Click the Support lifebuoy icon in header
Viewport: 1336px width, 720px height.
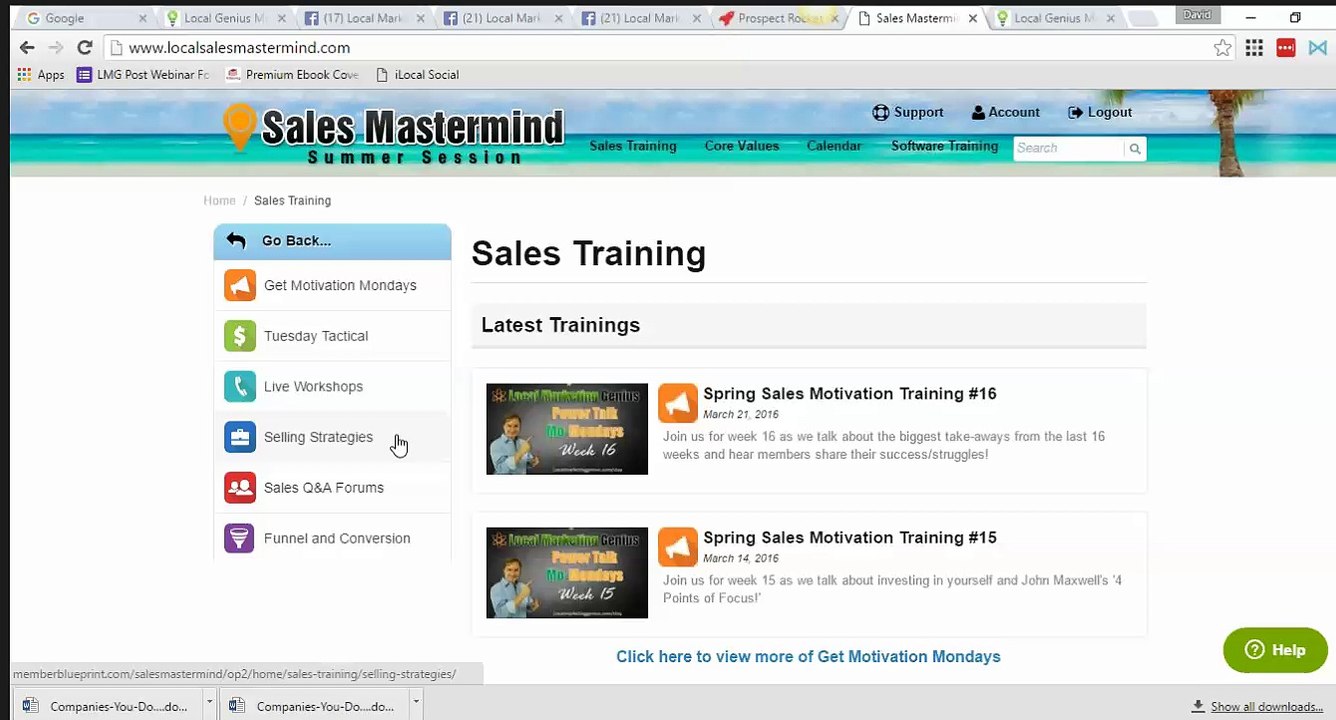[x=880, y=112]
